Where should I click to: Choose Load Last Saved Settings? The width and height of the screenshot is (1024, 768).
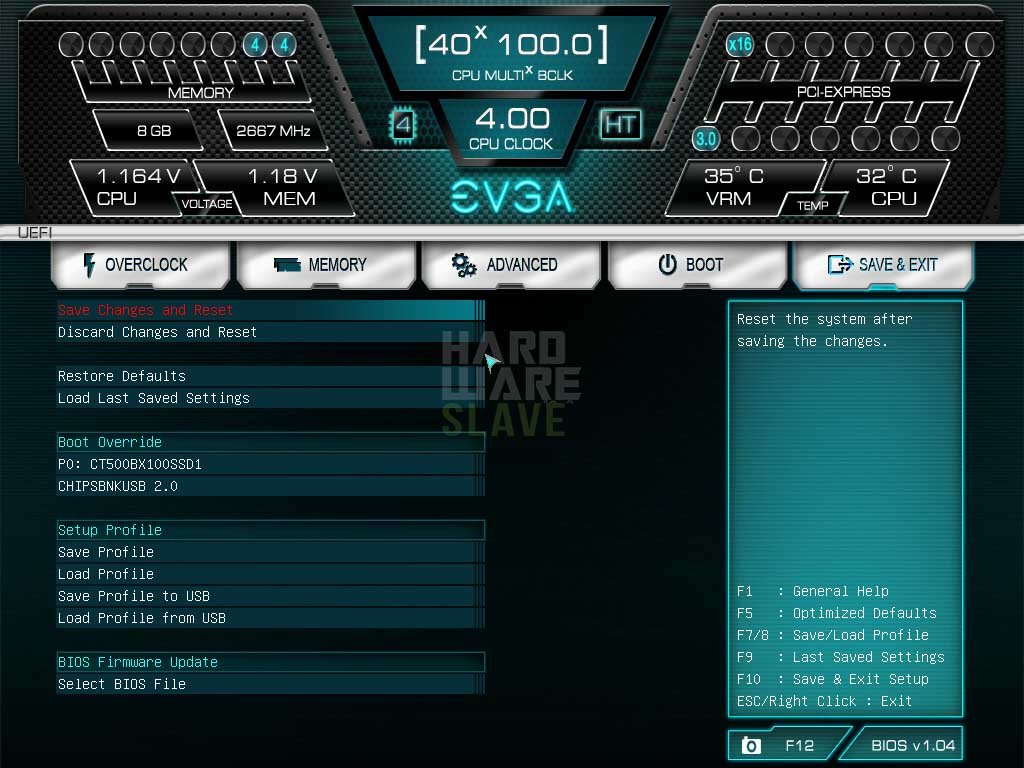click(x=270, y=398)
